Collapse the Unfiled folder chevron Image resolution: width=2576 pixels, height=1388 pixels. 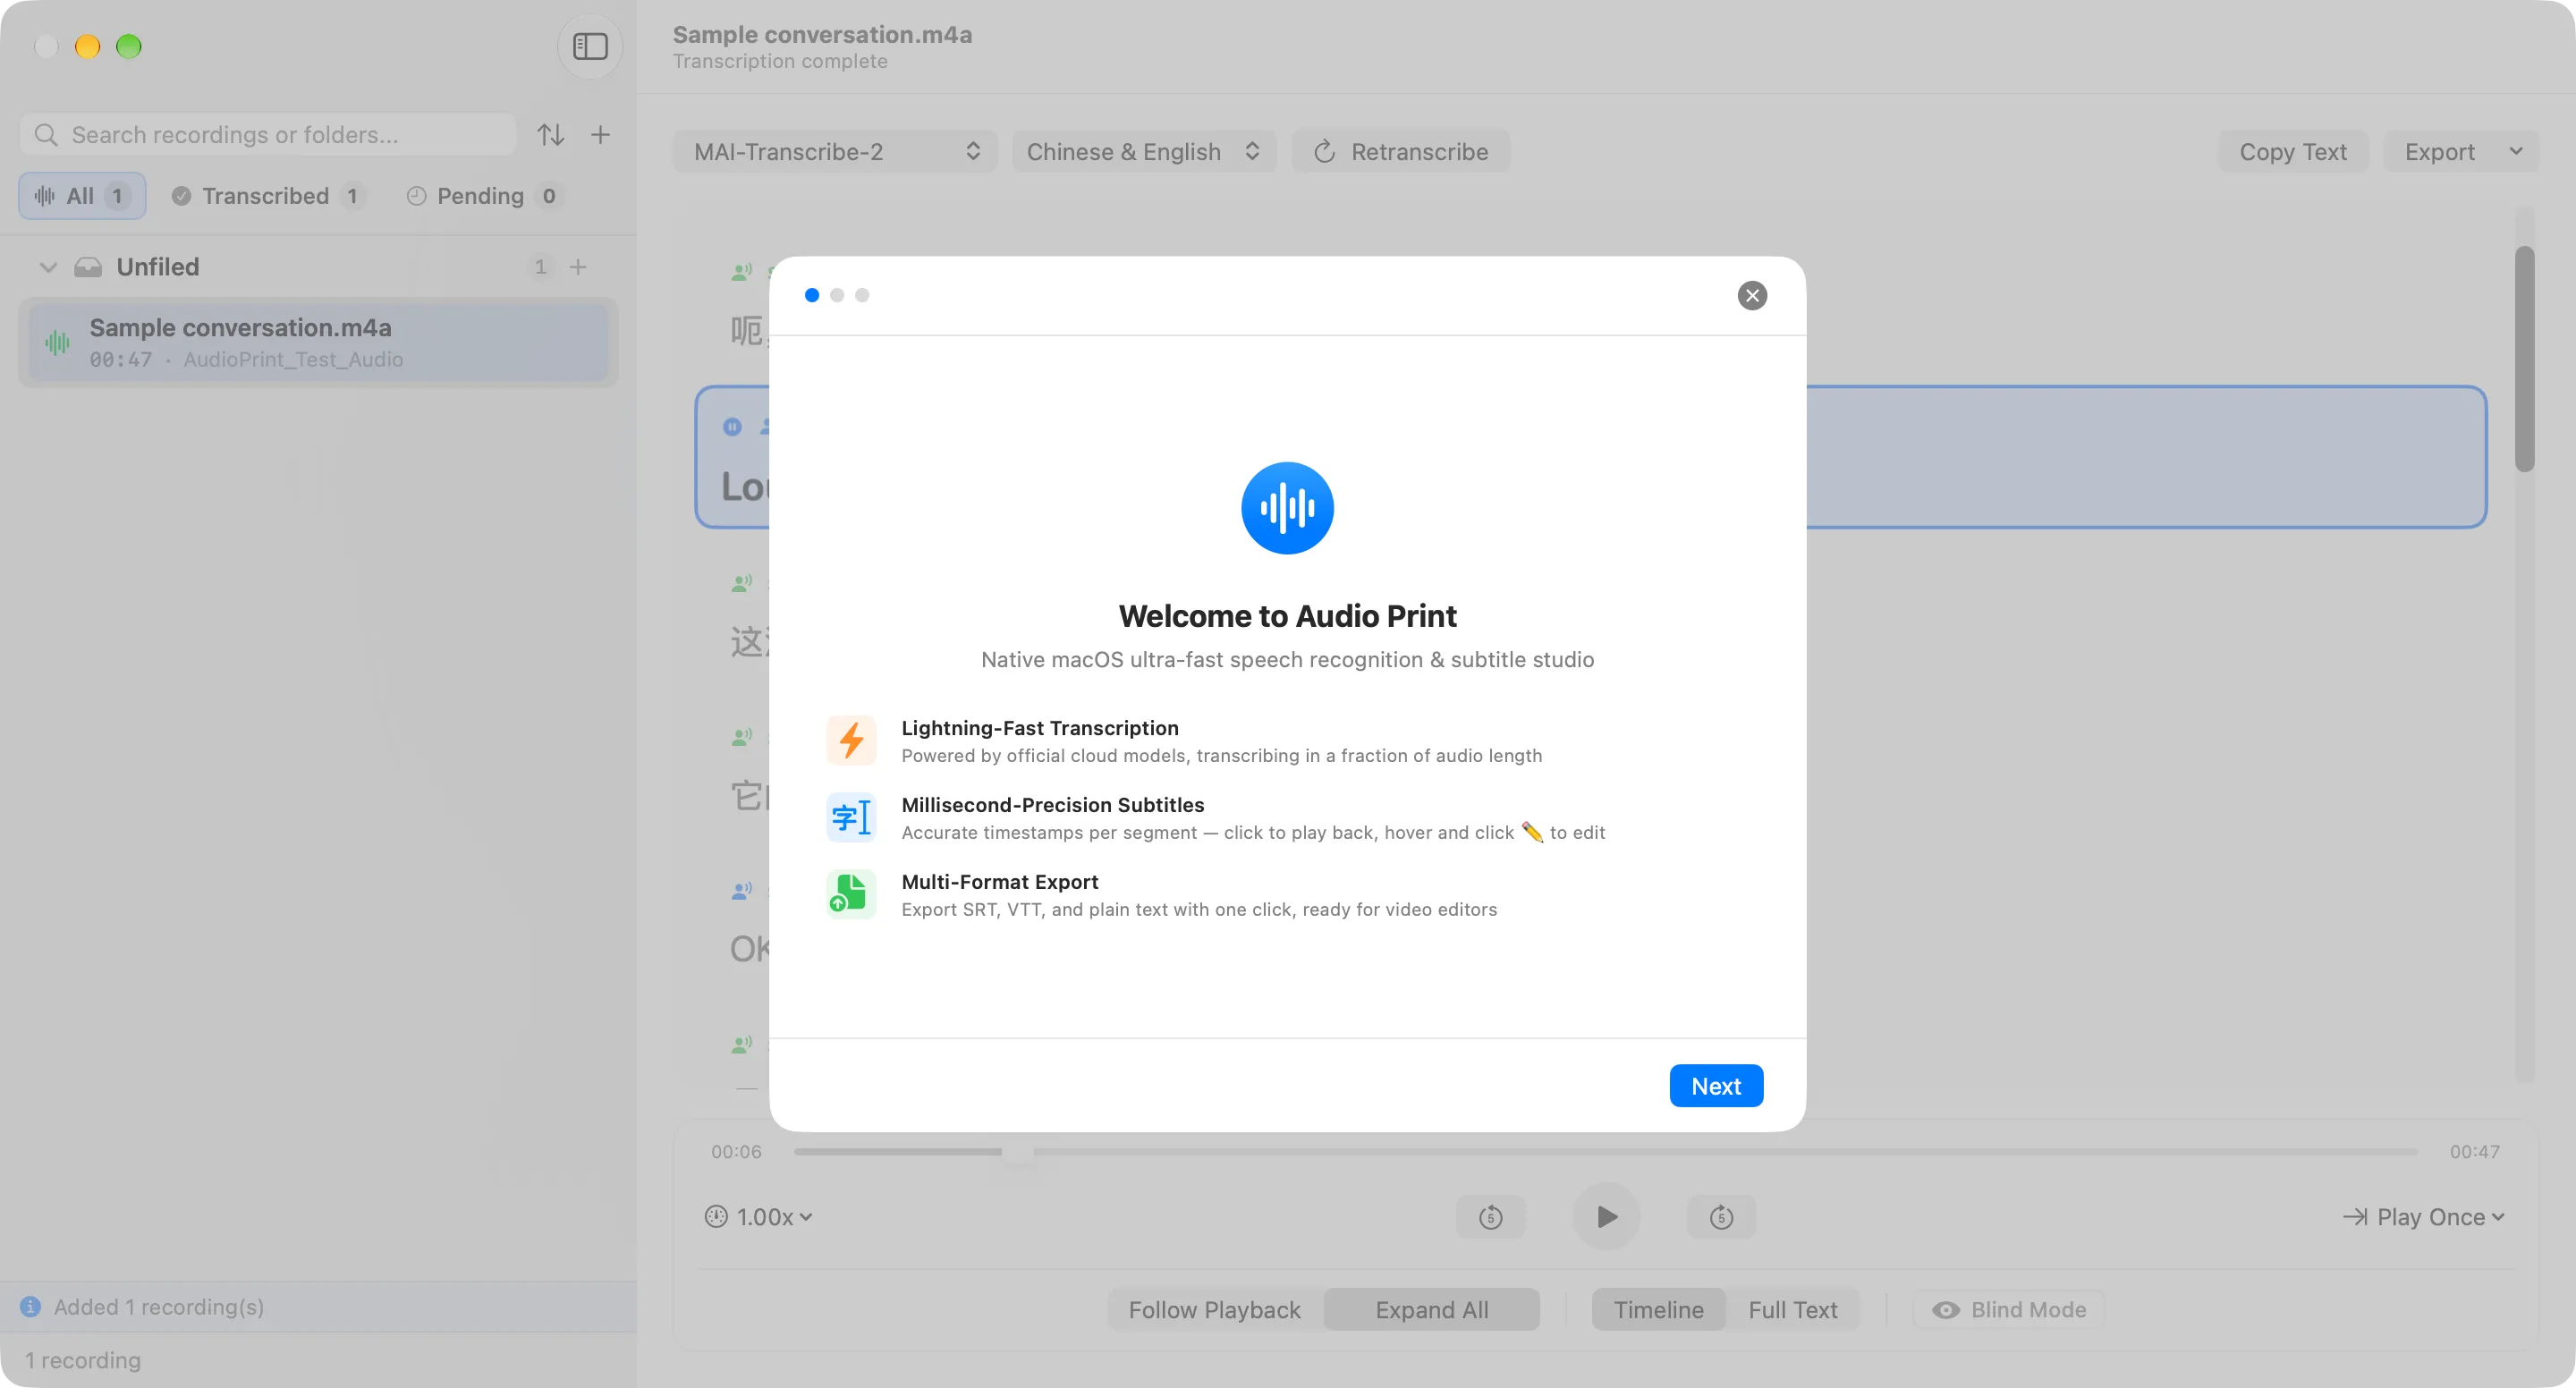pyautogui.click(x=48, y=267)
